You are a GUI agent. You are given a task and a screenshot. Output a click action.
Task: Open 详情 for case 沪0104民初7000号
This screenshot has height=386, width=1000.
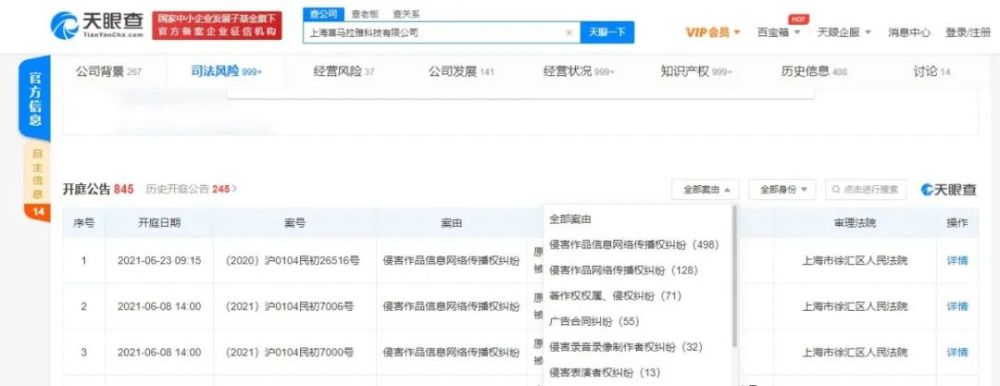pos(957,352)
